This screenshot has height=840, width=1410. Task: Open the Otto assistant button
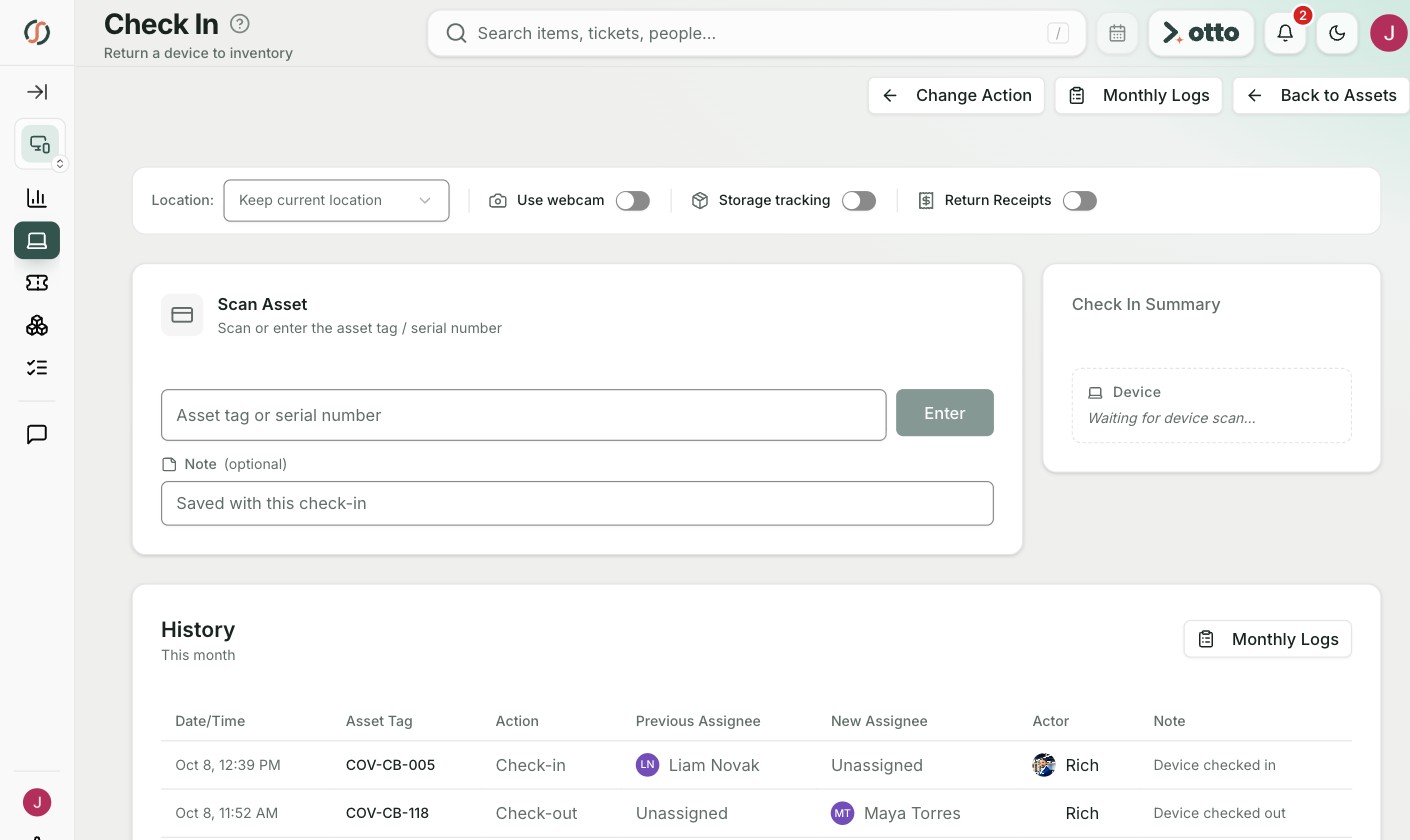click(x=1201, y=33)
